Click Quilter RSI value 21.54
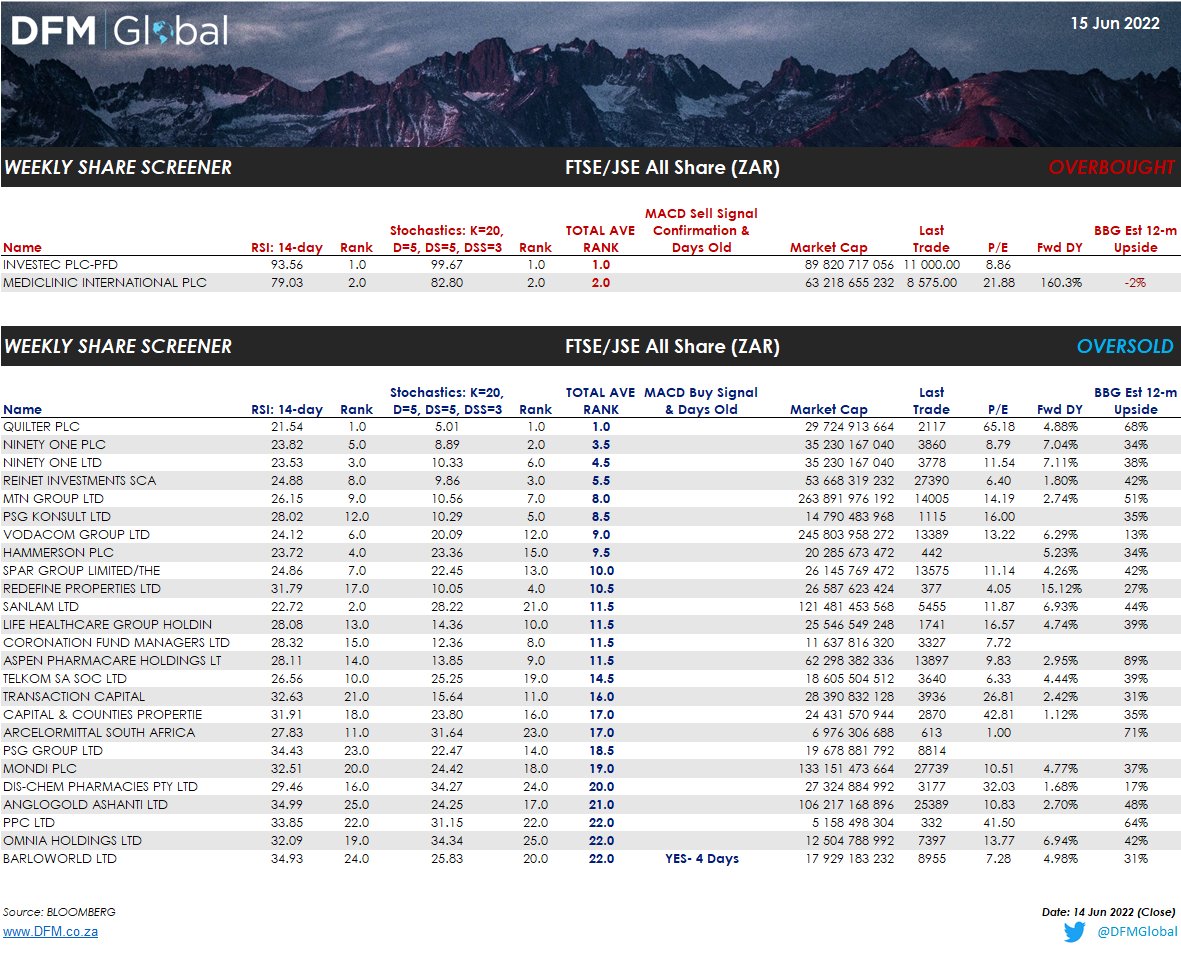The height and width of the screenshot is (958, 1181). click(287, 427)
